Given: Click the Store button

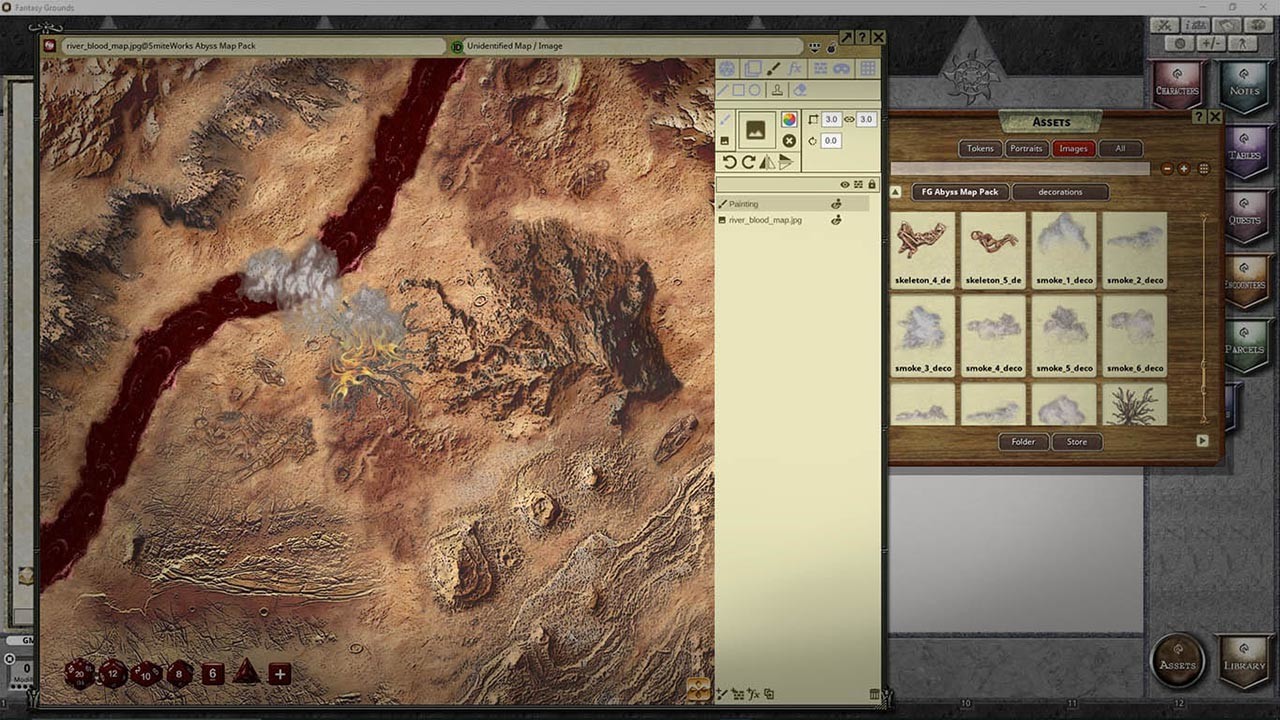Looking at the screenshot, I should [x=1077, y=441].
